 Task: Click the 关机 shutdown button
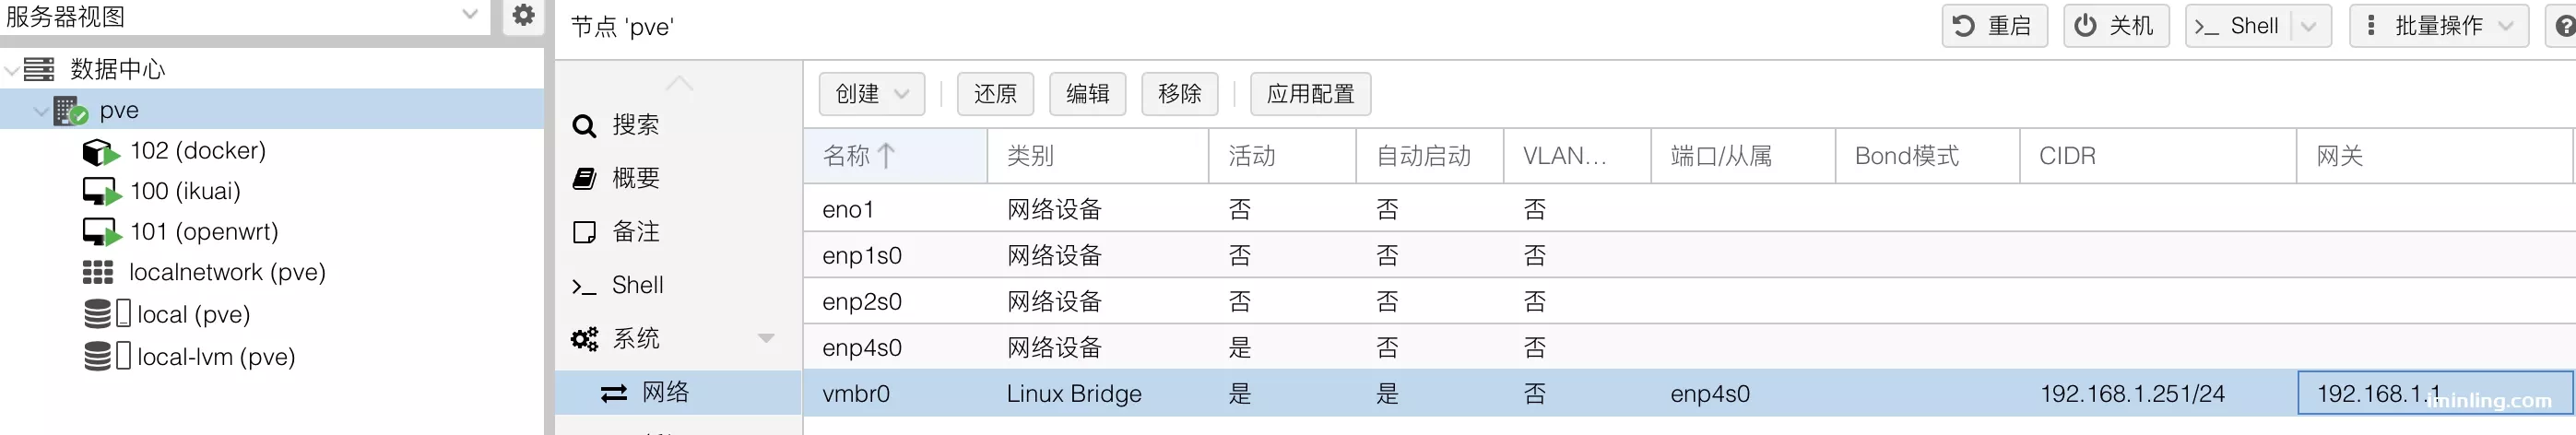tap(2116, 26)
